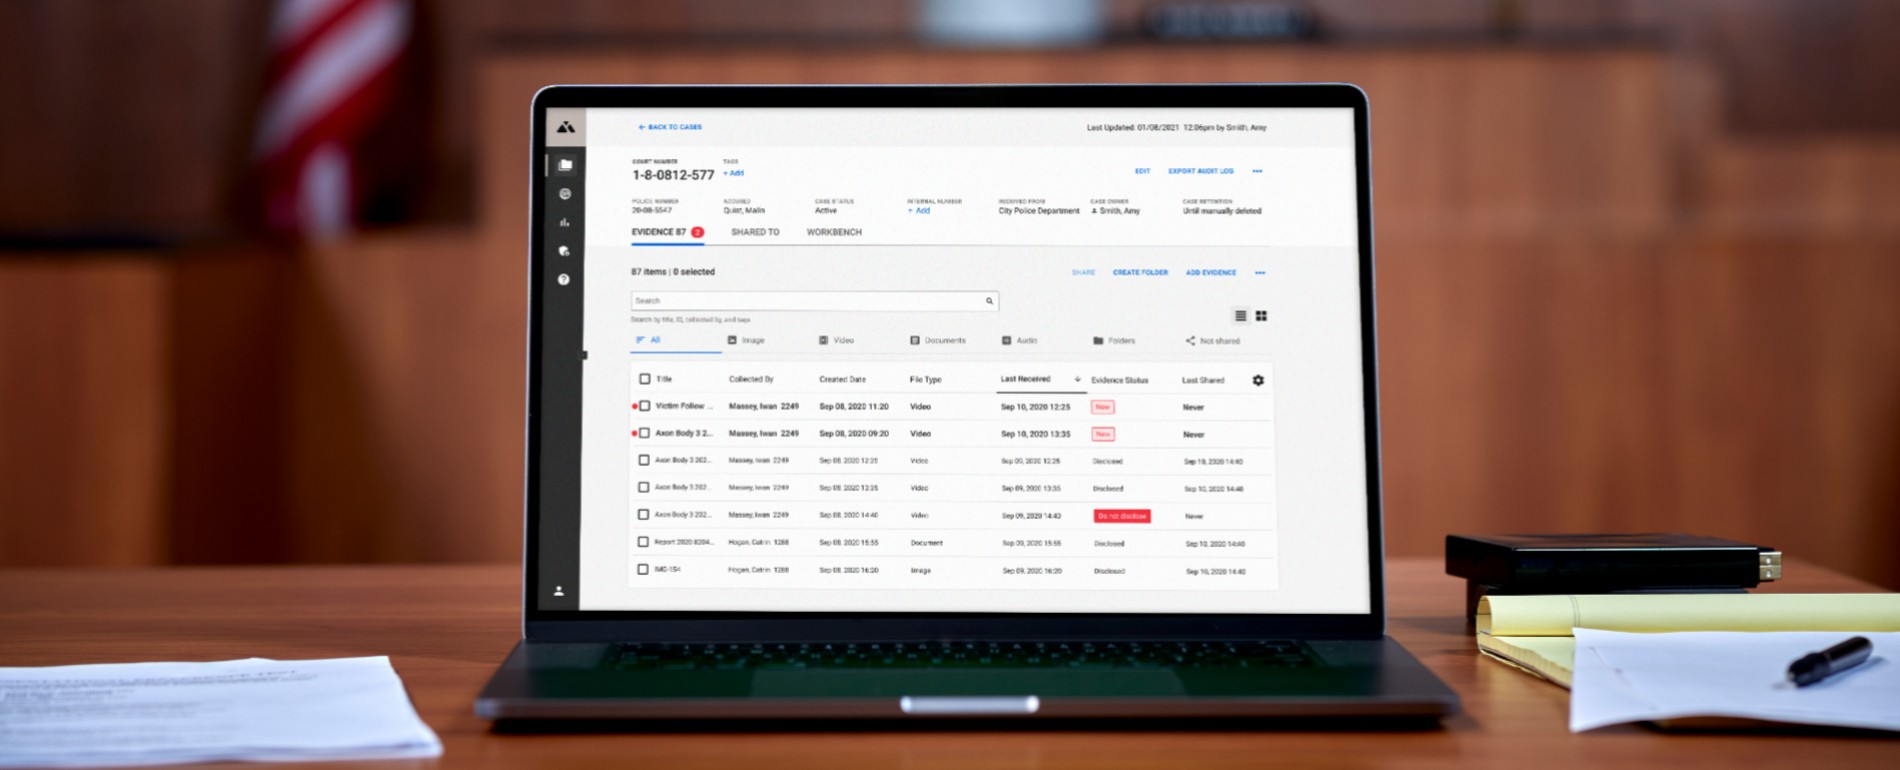Image resolution: width=1900 pixels, height=770 pixels.
Task: Go Back to Cases link
Action: point(670,127)
